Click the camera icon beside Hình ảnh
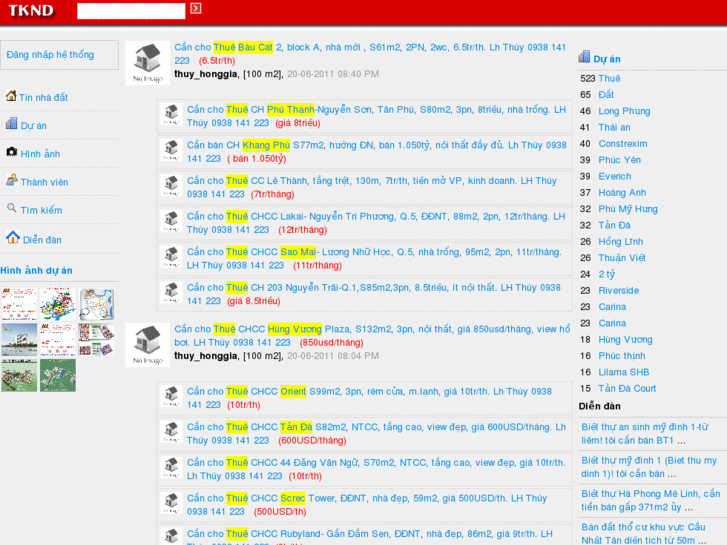This screenshot has width=727, height=545. click(x=12, y=152)
